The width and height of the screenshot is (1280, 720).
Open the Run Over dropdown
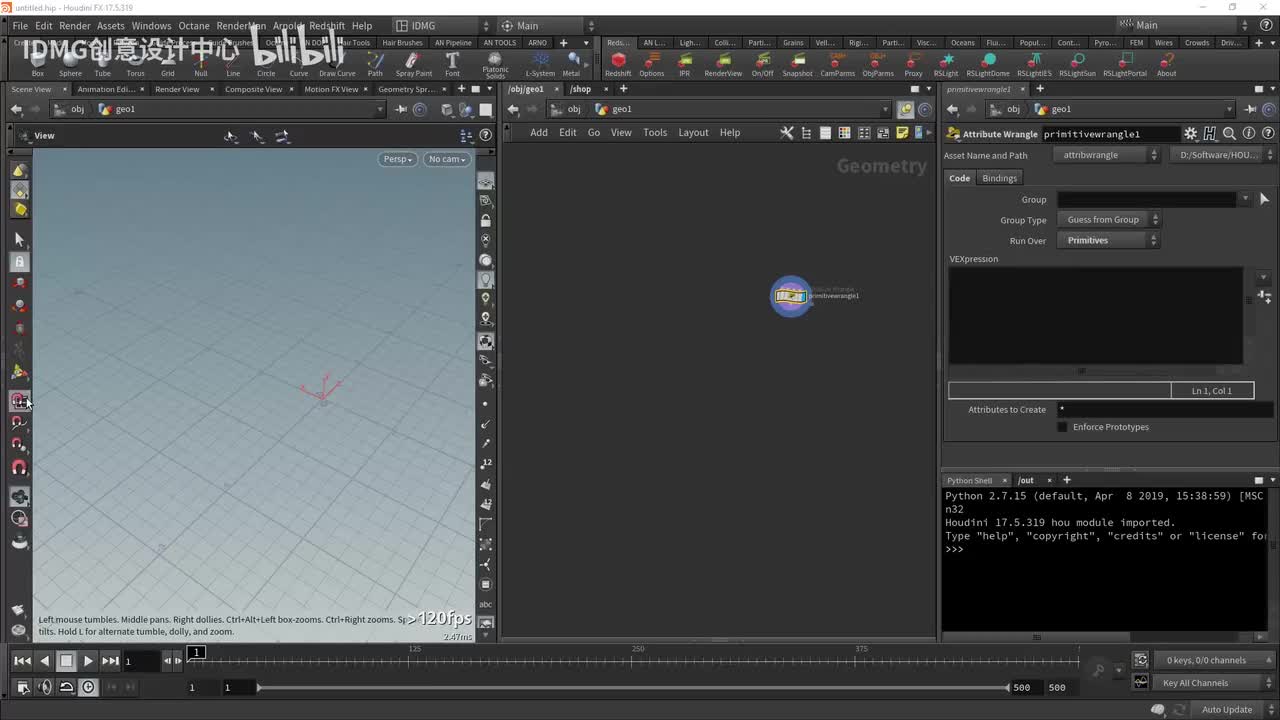click(x=1108, y=241)
